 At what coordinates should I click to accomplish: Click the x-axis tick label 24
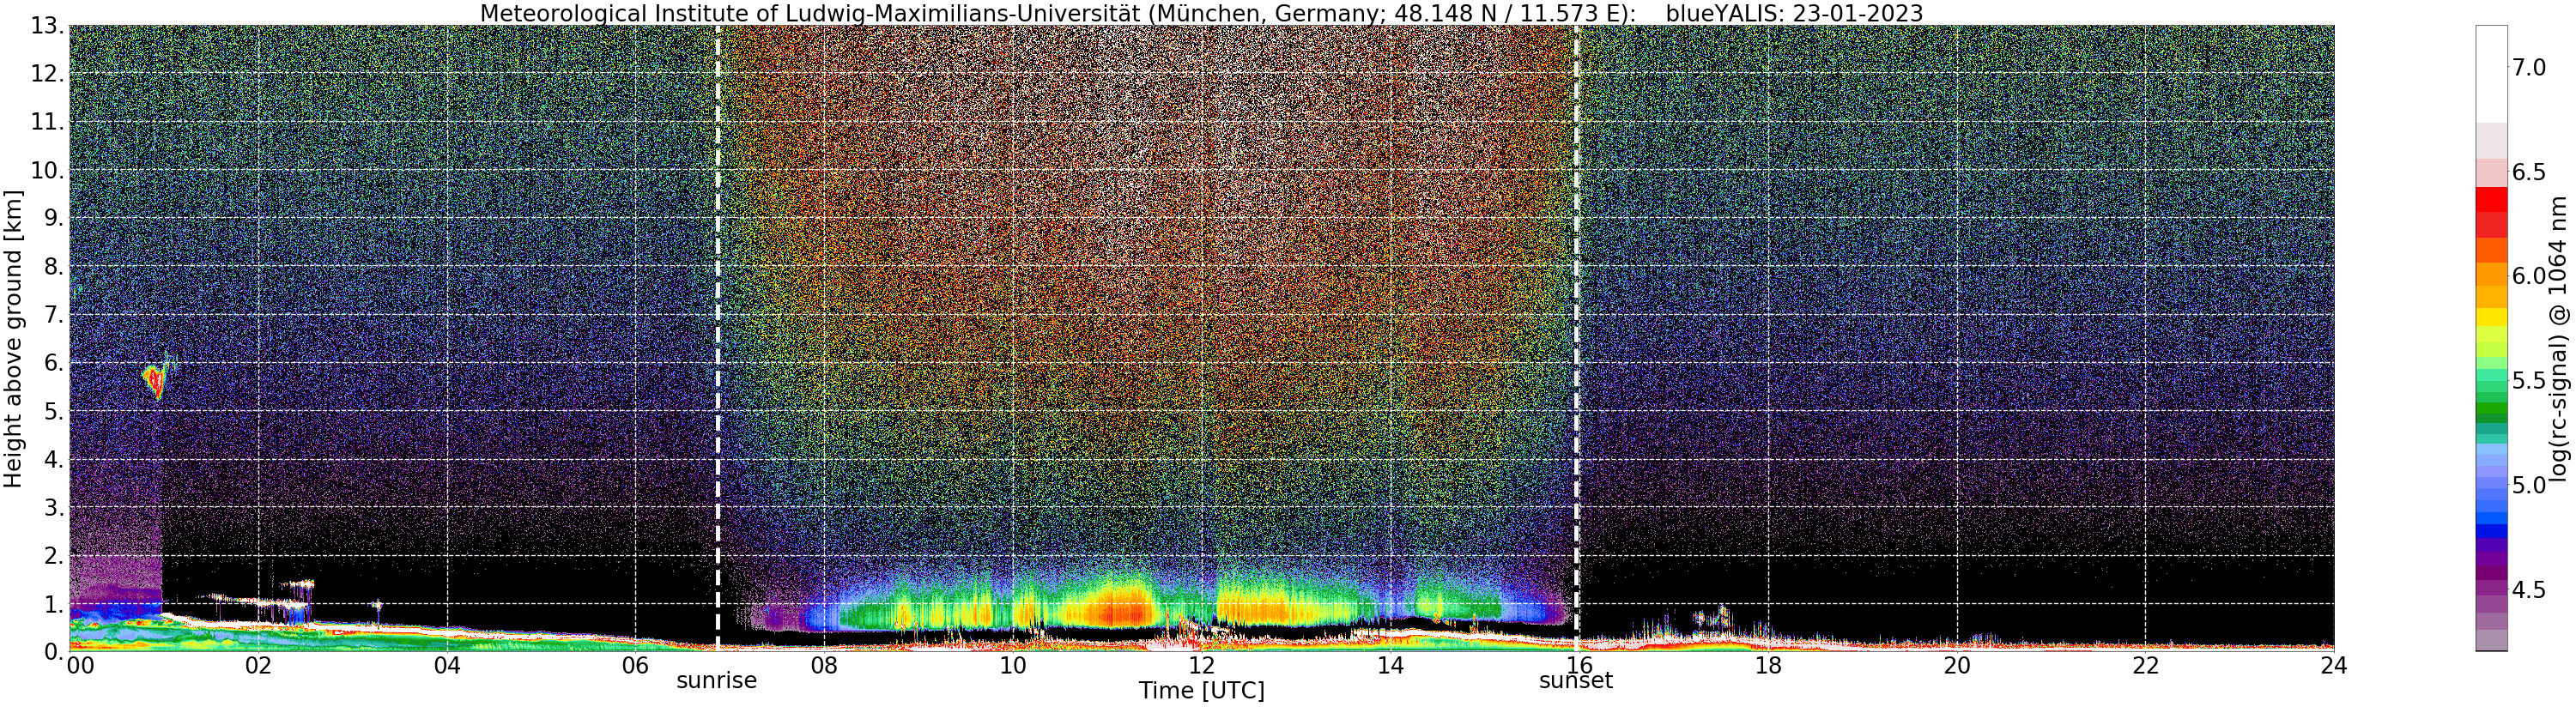click(2334, 665)
